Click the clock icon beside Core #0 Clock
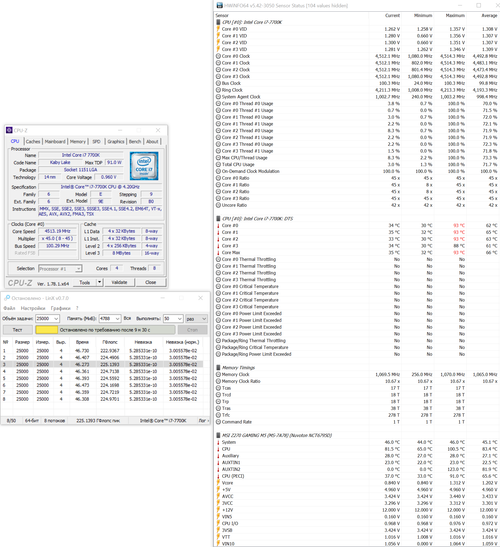Viewport: 500px width, 547px height. click(218, 56)
